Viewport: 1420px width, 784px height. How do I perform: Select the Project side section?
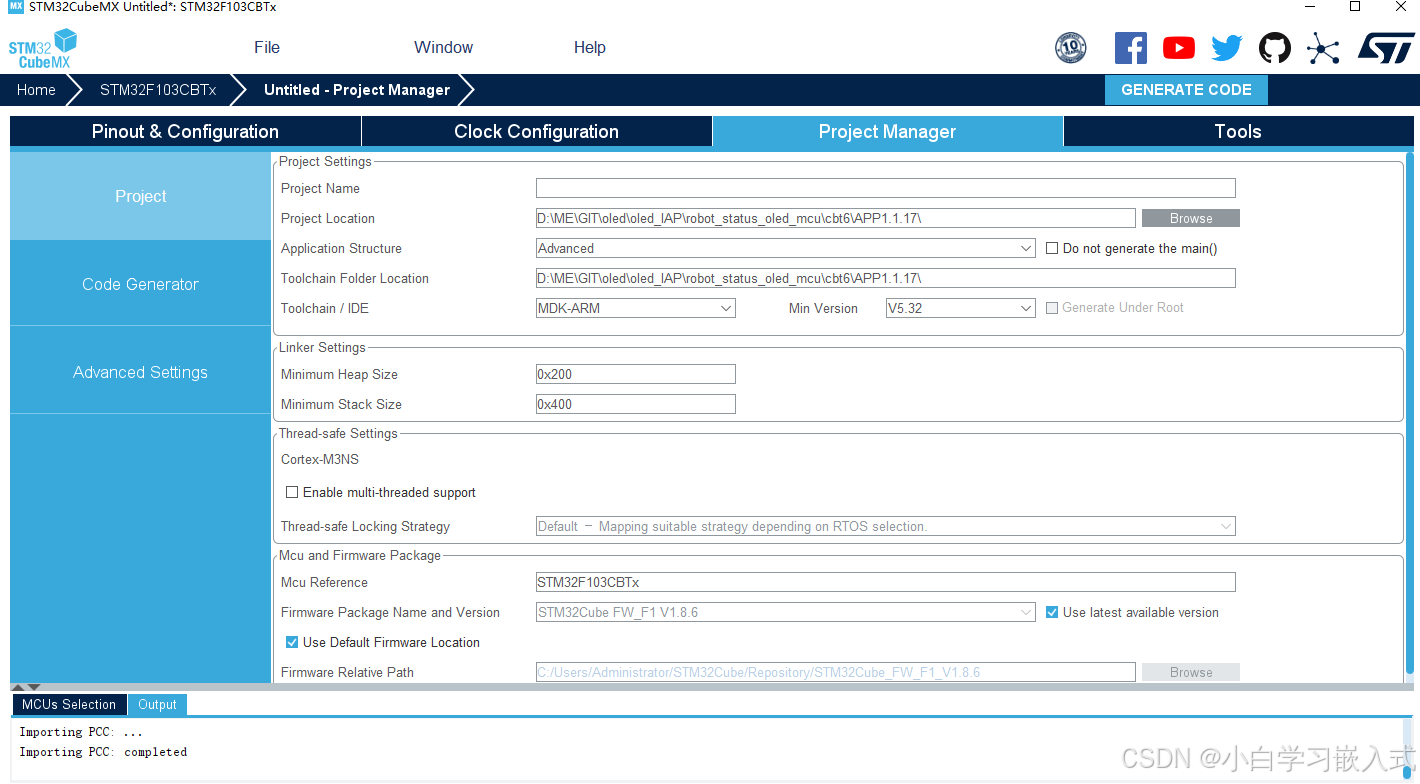point(141,196)
